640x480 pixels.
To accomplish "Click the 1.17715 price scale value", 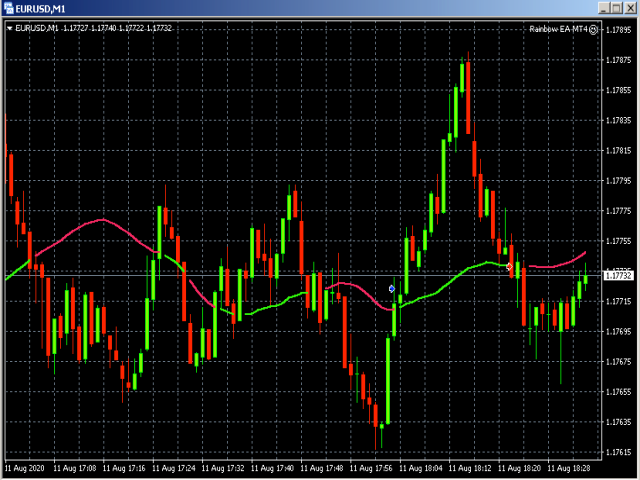I will click(x=618, y=302).
